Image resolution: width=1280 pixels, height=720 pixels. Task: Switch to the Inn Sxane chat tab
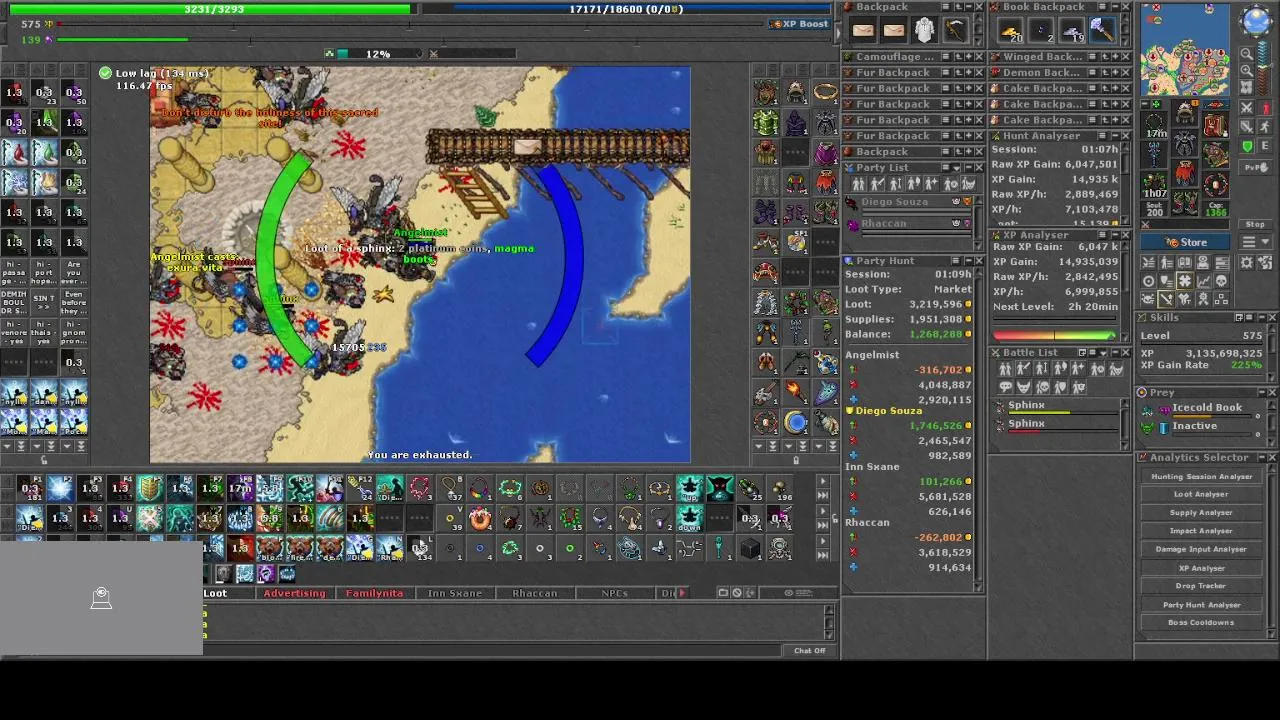pyautogui.click(x=455, y=593)
